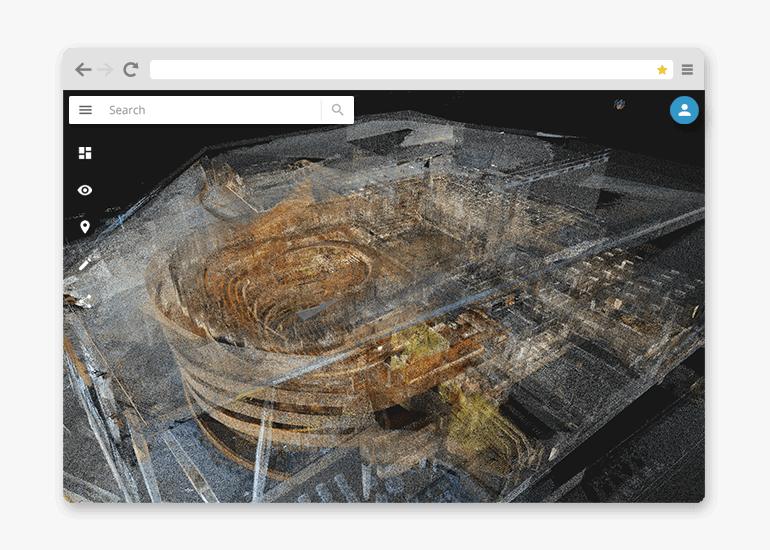This screenshot has width=770, height=550.
Task: Focus the Search text field
Action: click(x=211, y=110)
